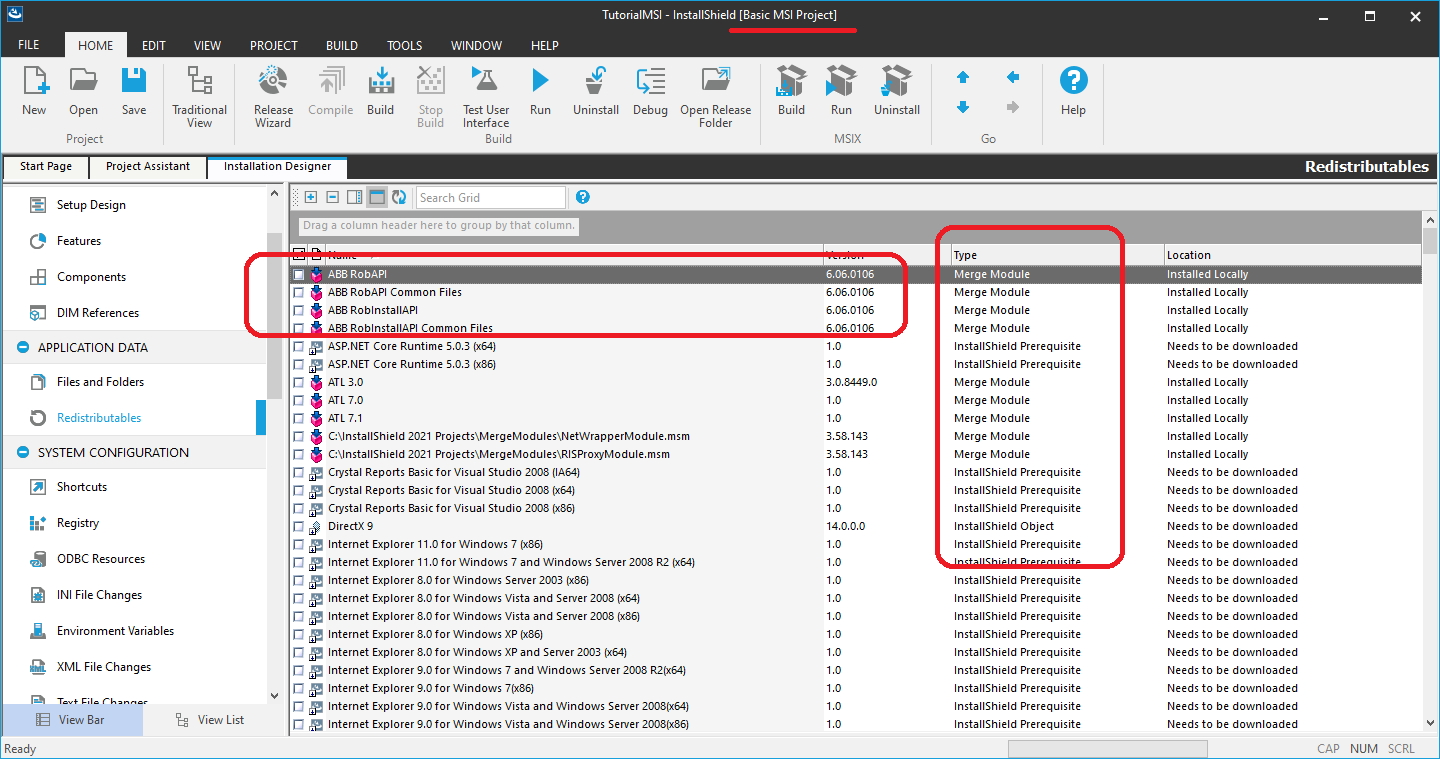Viewport: 1440px width, 759px height.
Task: Click the Open project icon
Action: [84, 92]
